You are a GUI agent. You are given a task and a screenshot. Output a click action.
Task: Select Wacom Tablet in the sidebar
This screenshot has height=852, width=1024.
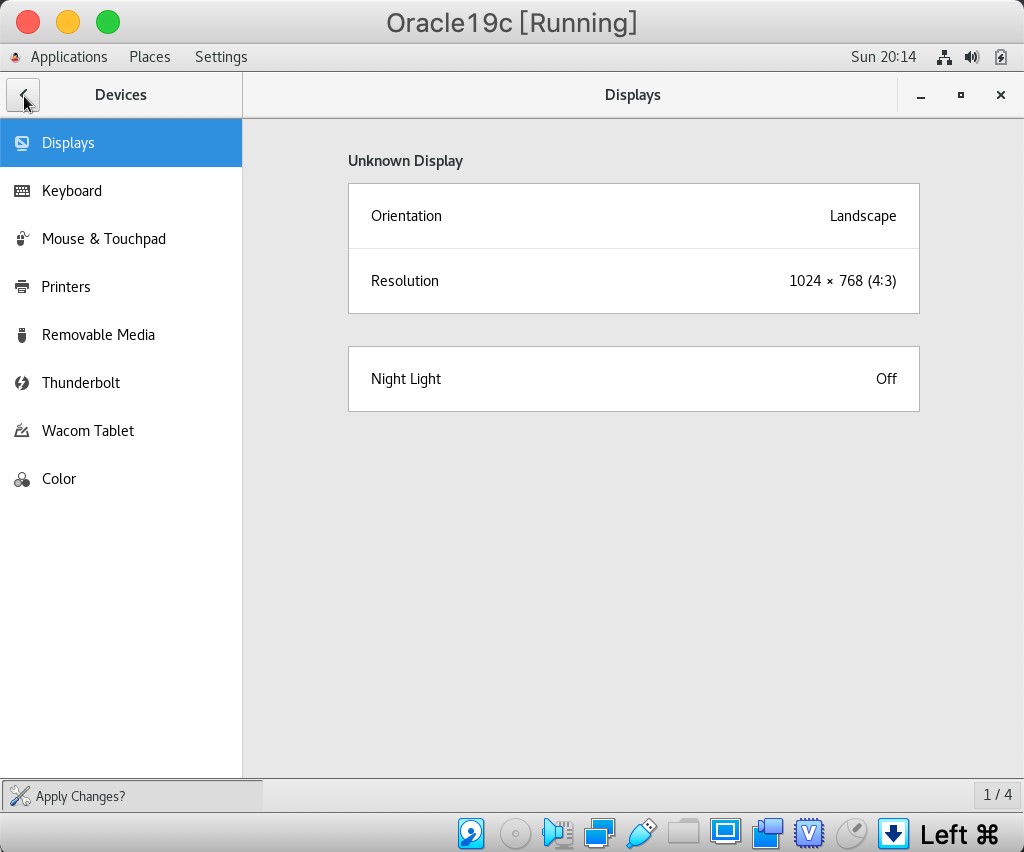(121, 431)
